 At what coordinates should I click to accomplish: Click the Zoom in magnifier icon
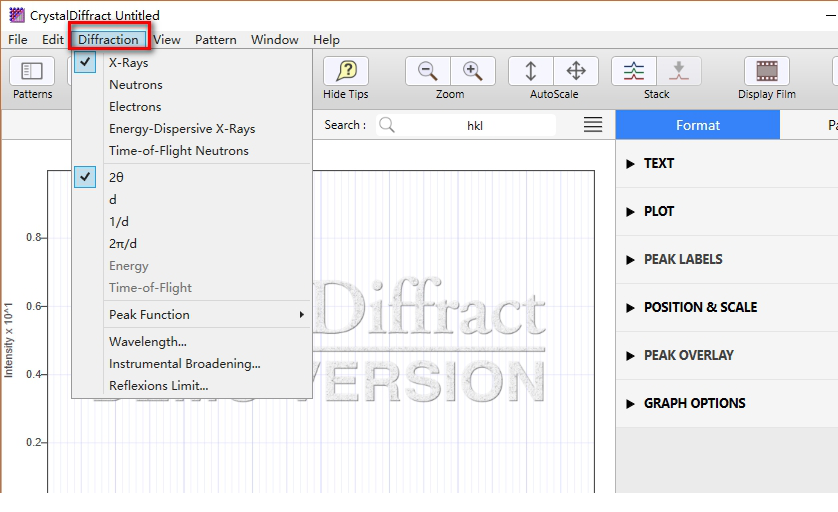473,71
